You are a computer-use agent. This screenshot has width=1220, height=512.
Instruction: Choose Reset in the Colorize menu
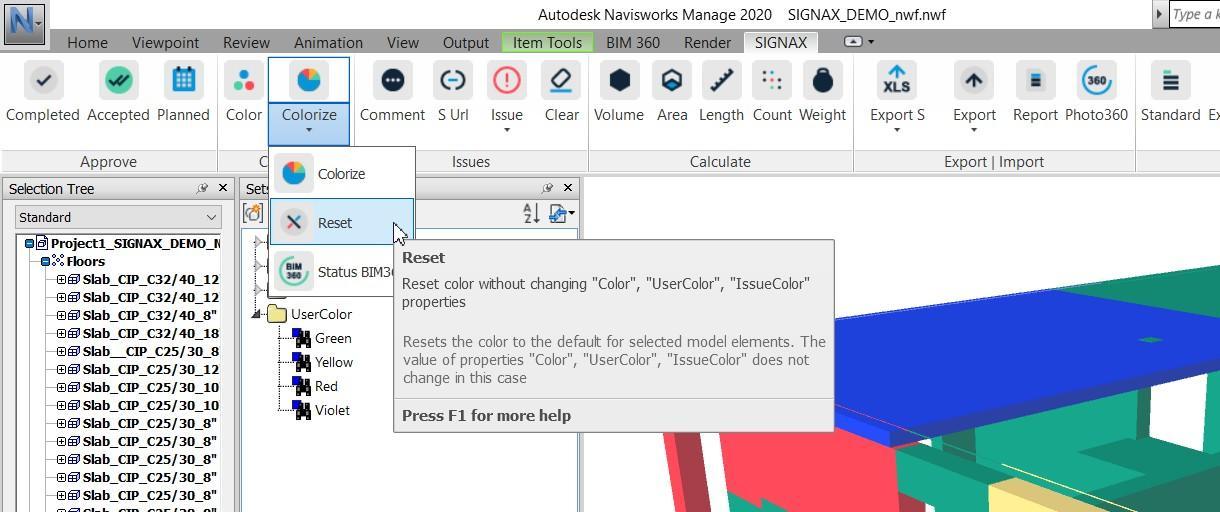342,222
